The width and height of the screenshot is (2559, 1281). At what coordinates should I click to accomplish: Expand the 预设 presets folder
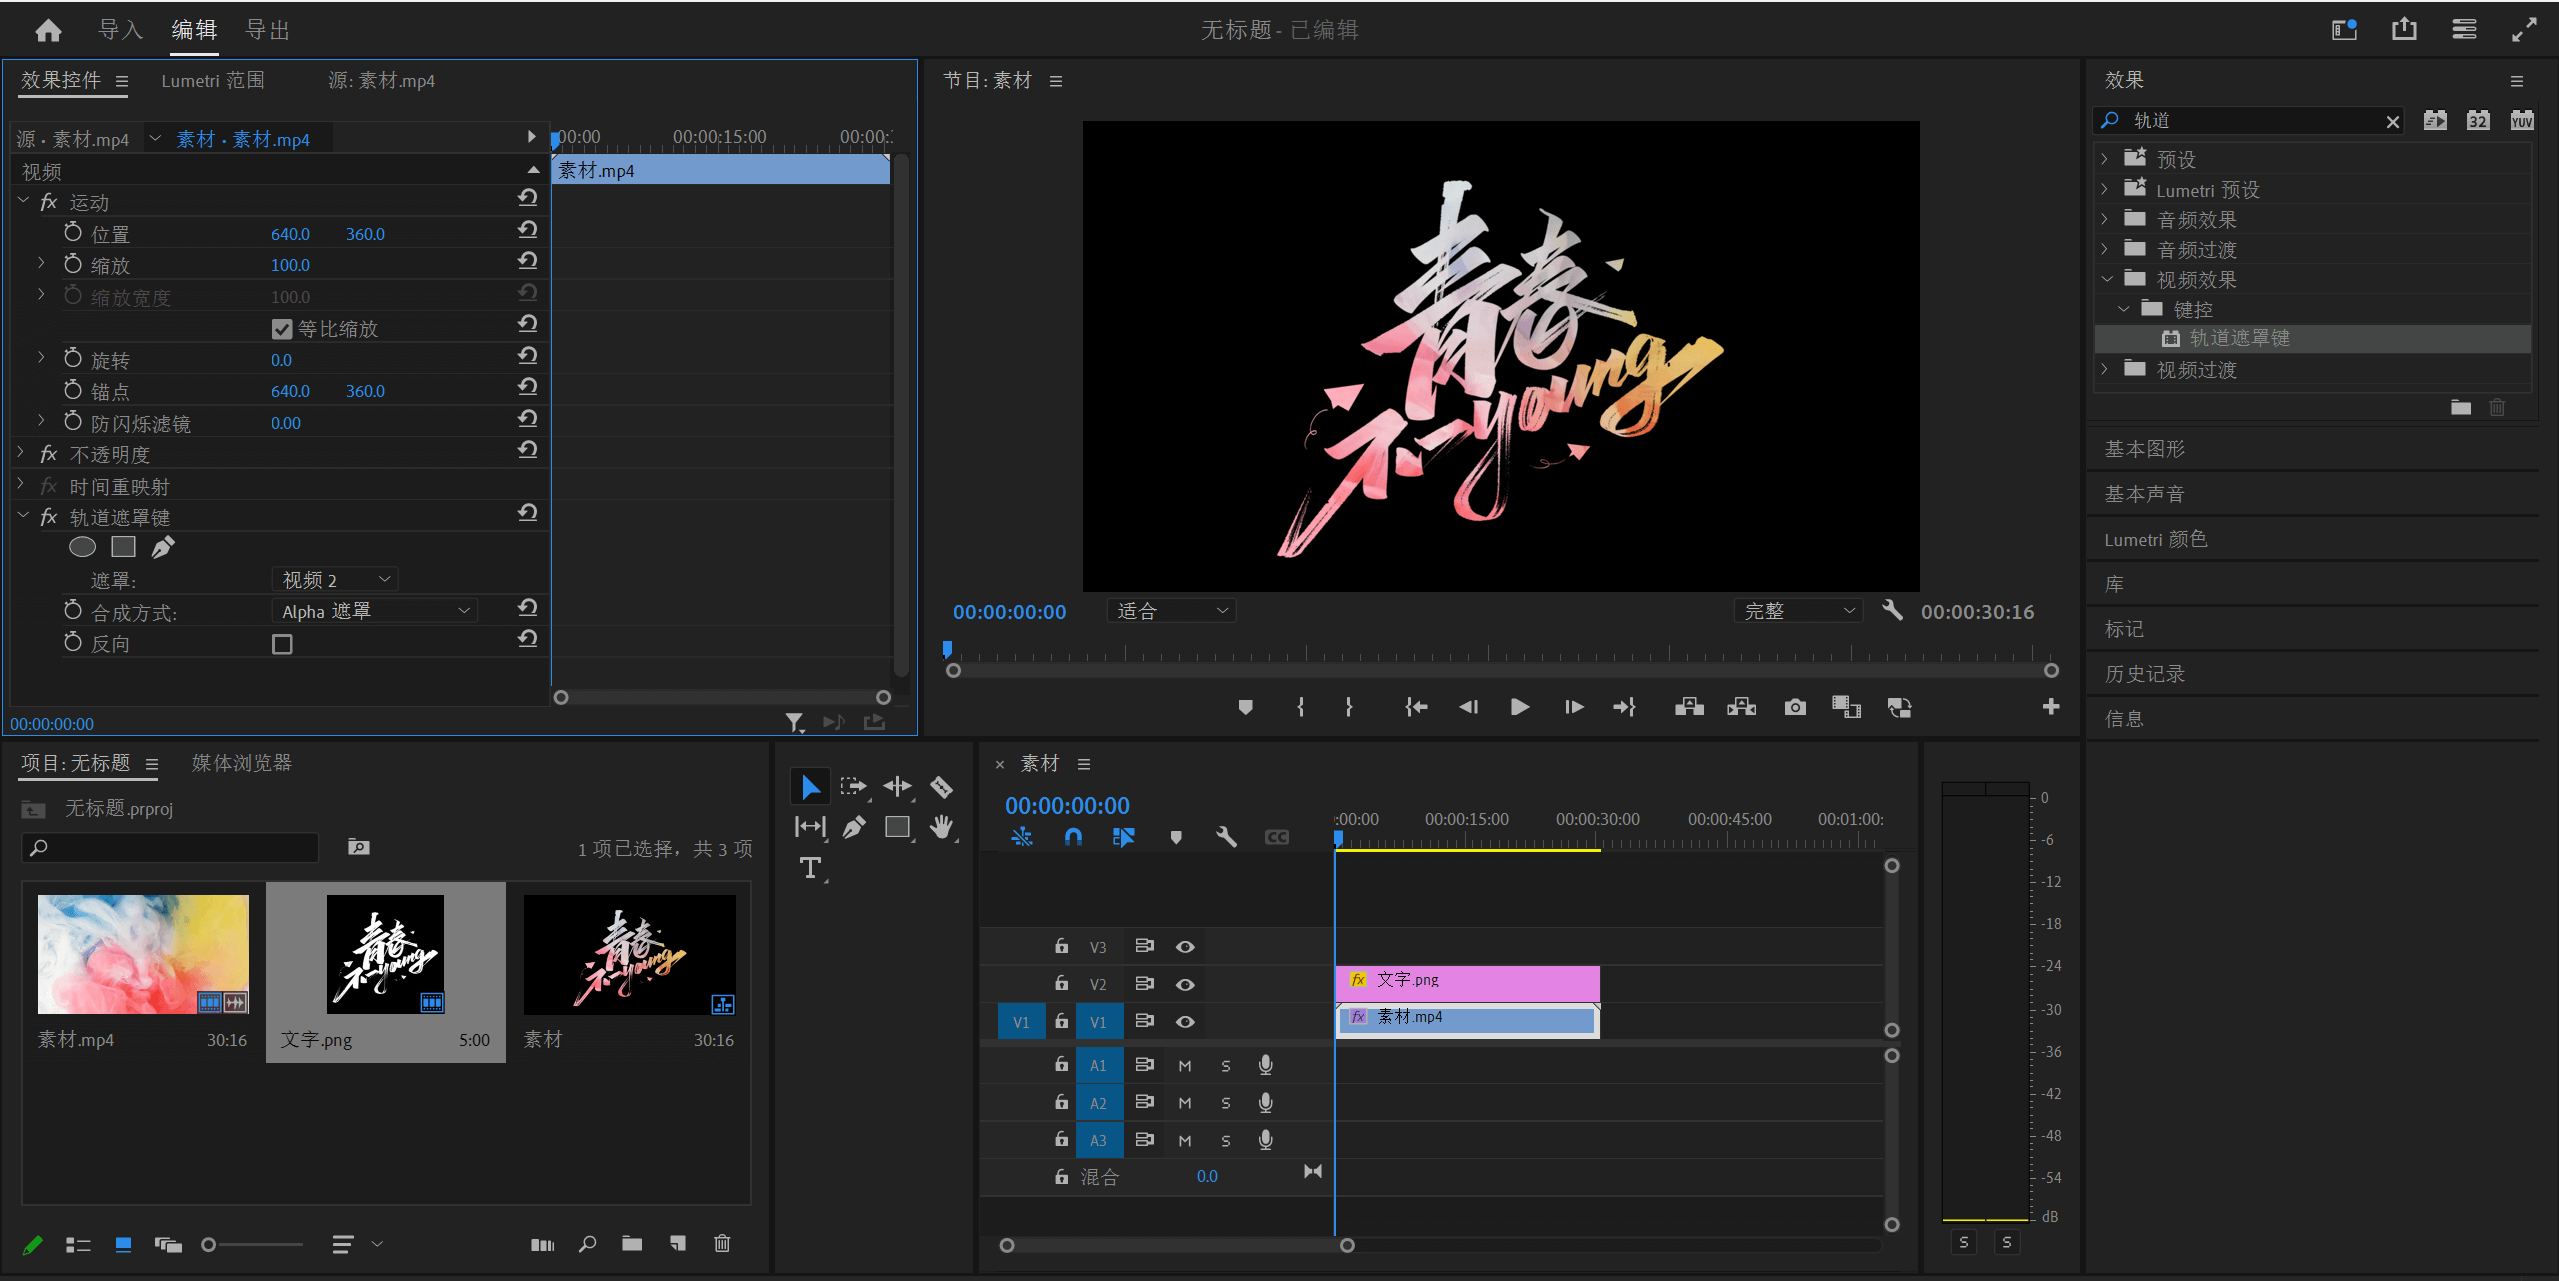pyautogui.click(x=2106, y=159)
